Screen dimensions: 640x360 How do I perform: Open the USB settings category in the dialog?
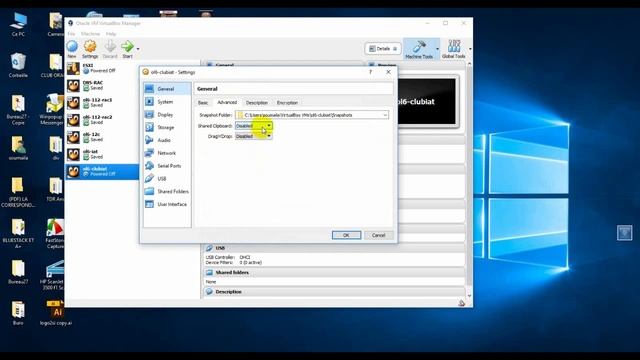pyautogui.click(x=167, y=178)
